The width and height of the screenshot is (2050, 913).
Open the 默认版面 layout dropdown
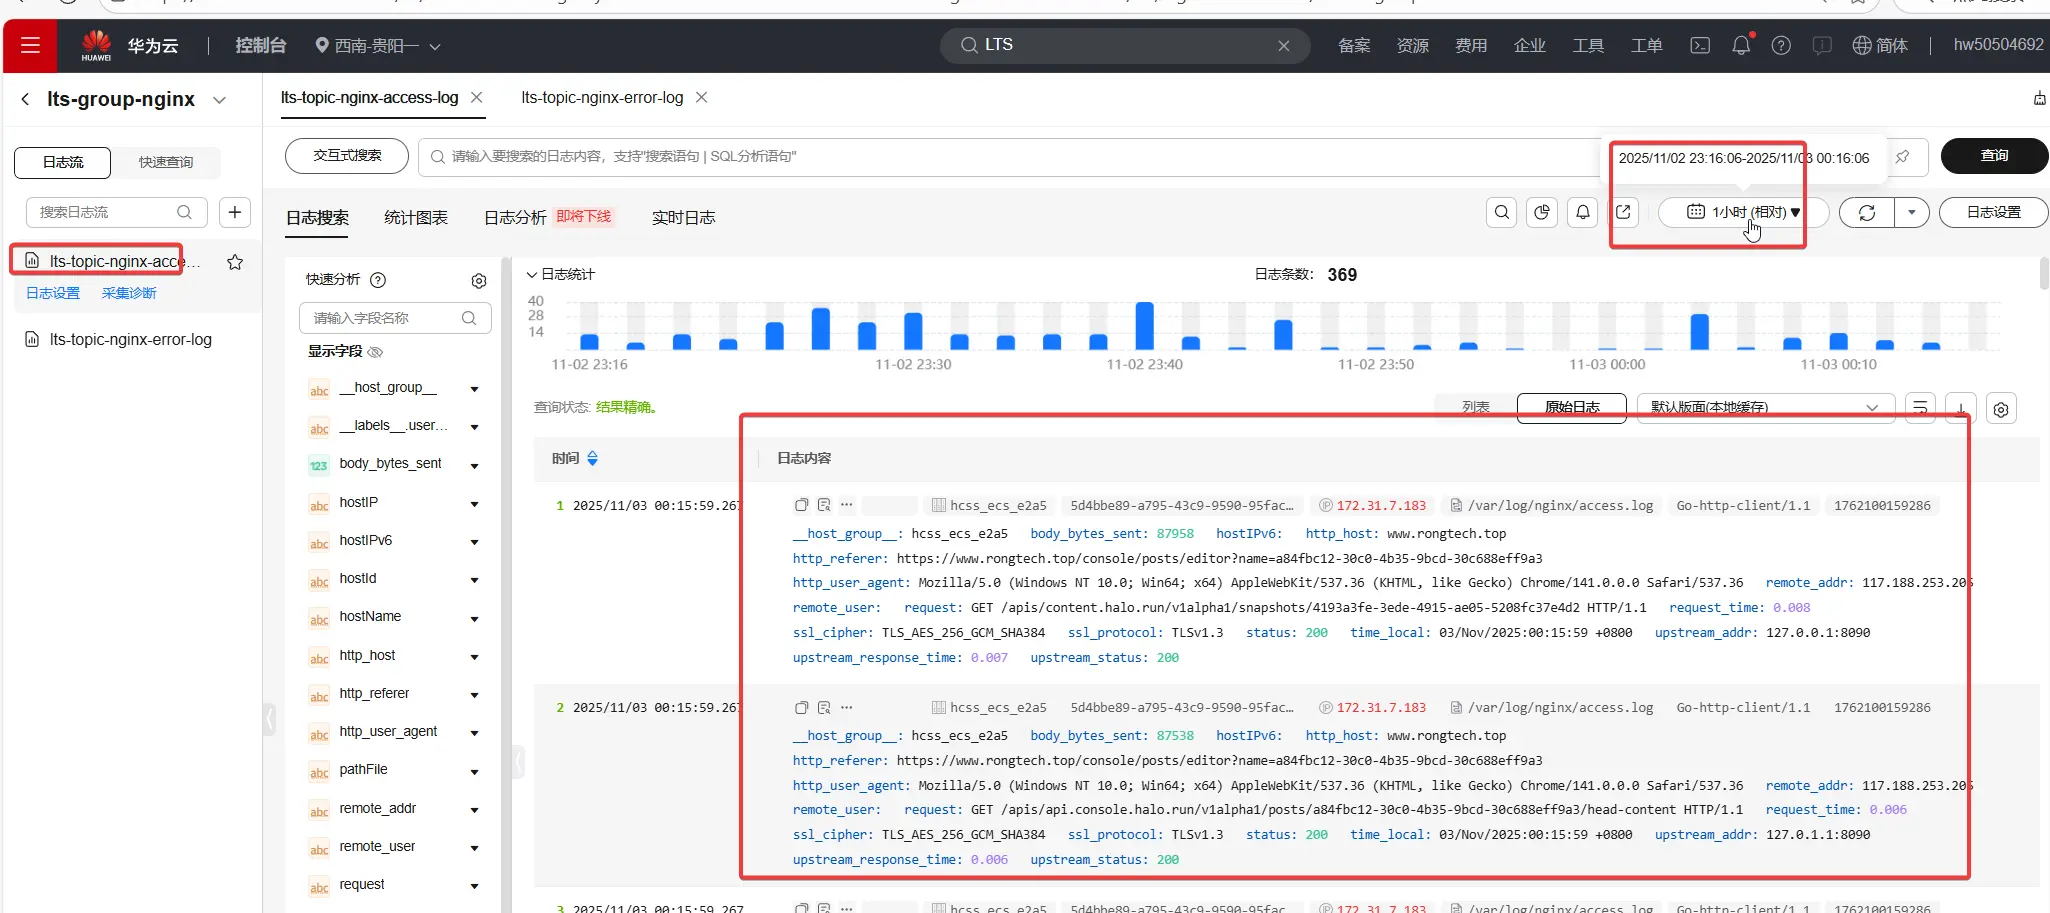coord(1765,407)
